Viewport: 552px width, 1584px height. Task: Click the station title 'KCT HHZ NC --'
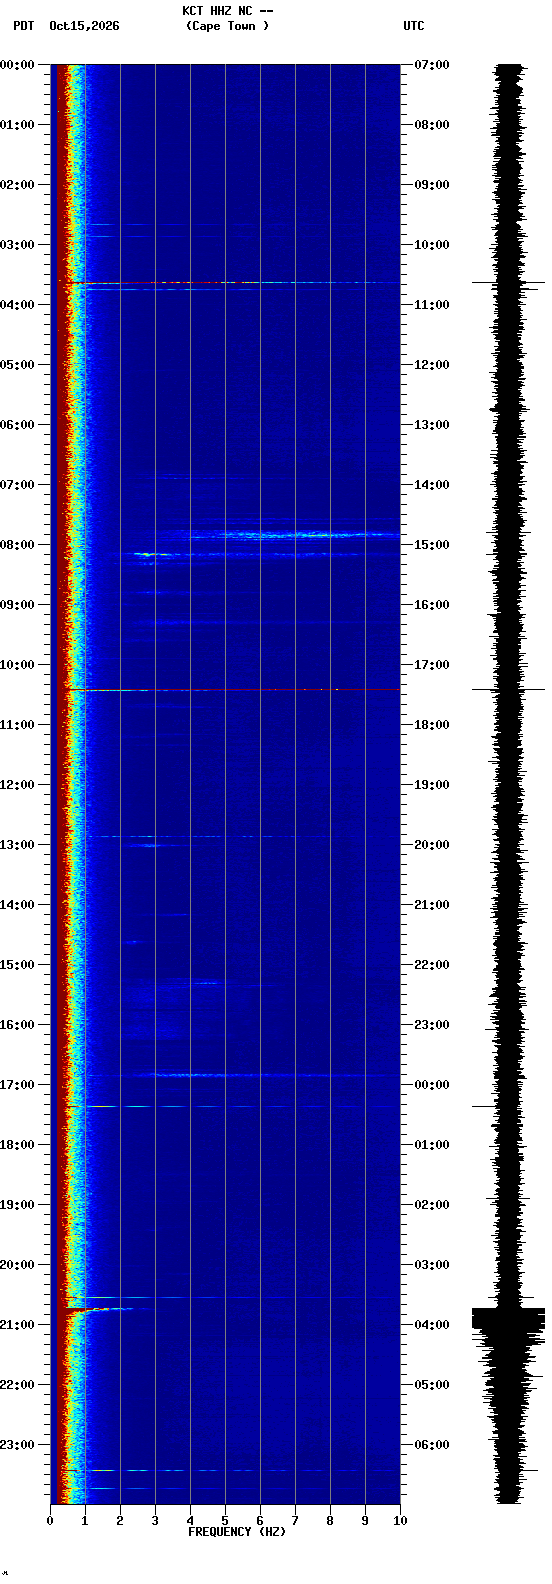coord(227,11)
